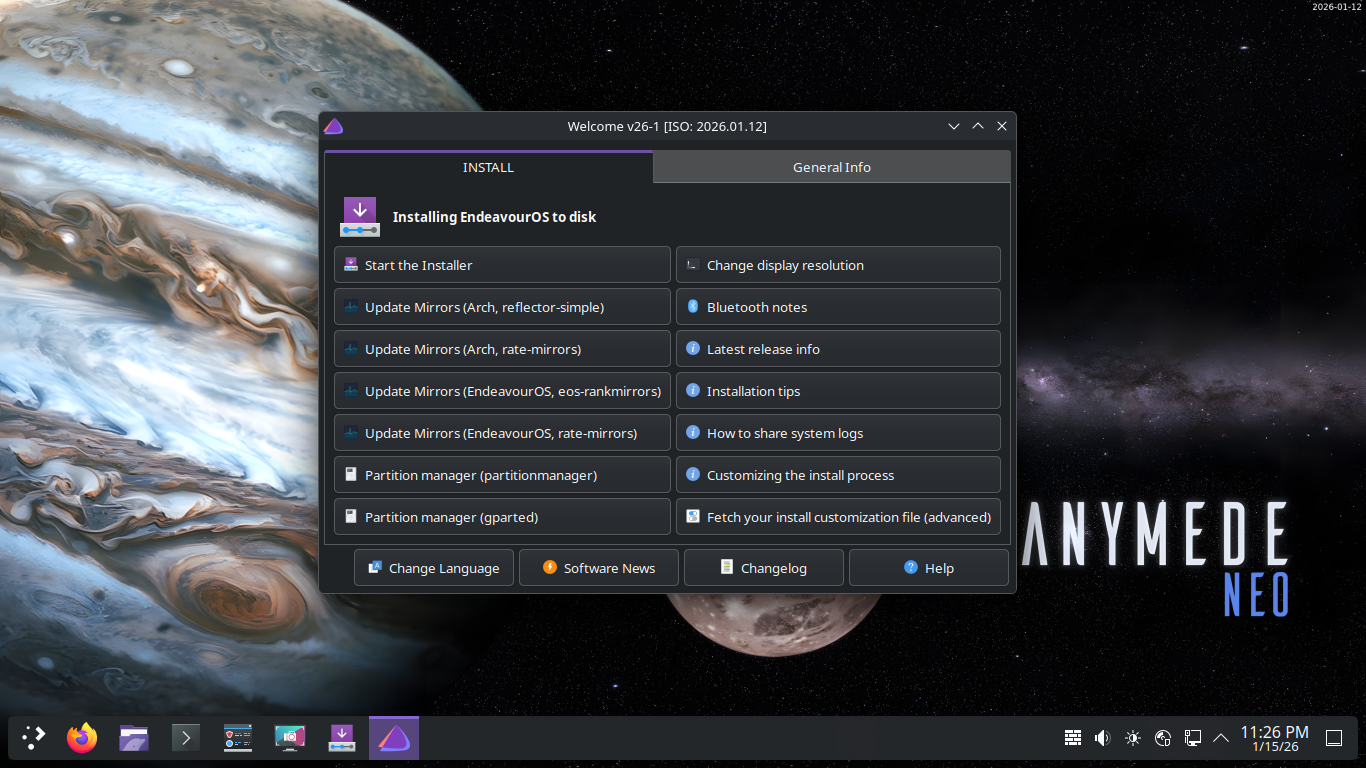This screenshot has width=1366, height=768.
Task: Open the firewall brick-wall tray icon
Action: point(1073,738)
